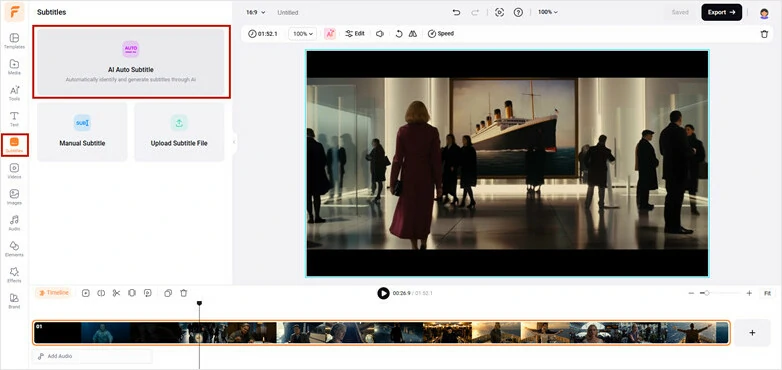
Task: Rotate the video clip
Action: 398,34
